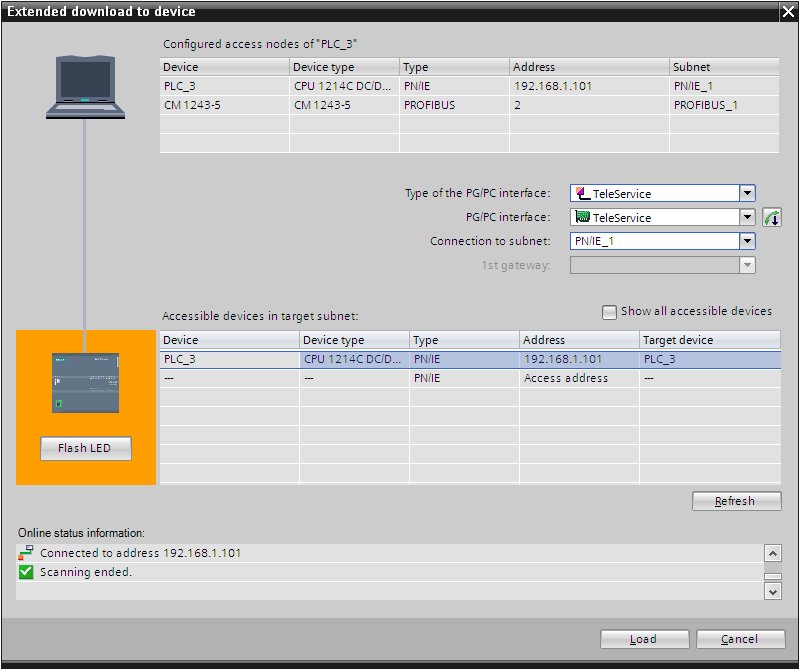Click the Flash LED button
800x670 pixels.
[86, 448]
